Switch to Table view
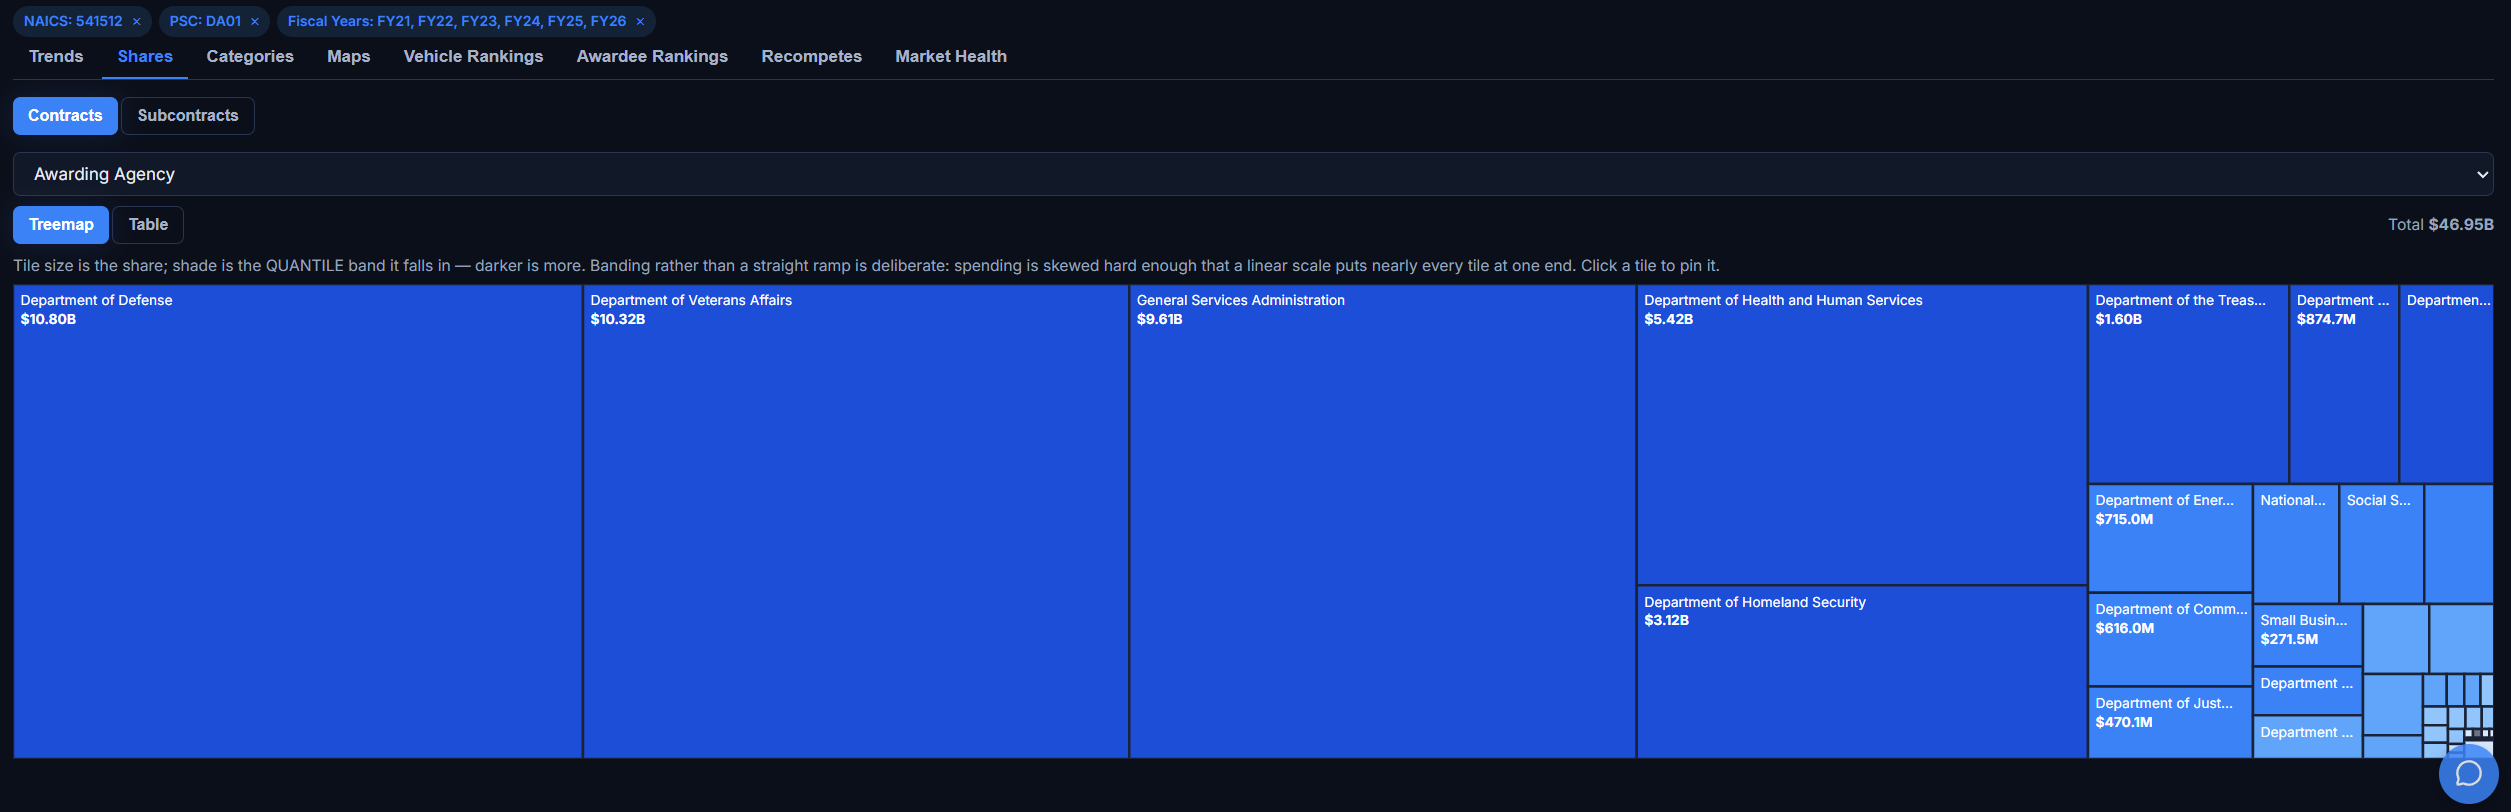 pos(148,225)
